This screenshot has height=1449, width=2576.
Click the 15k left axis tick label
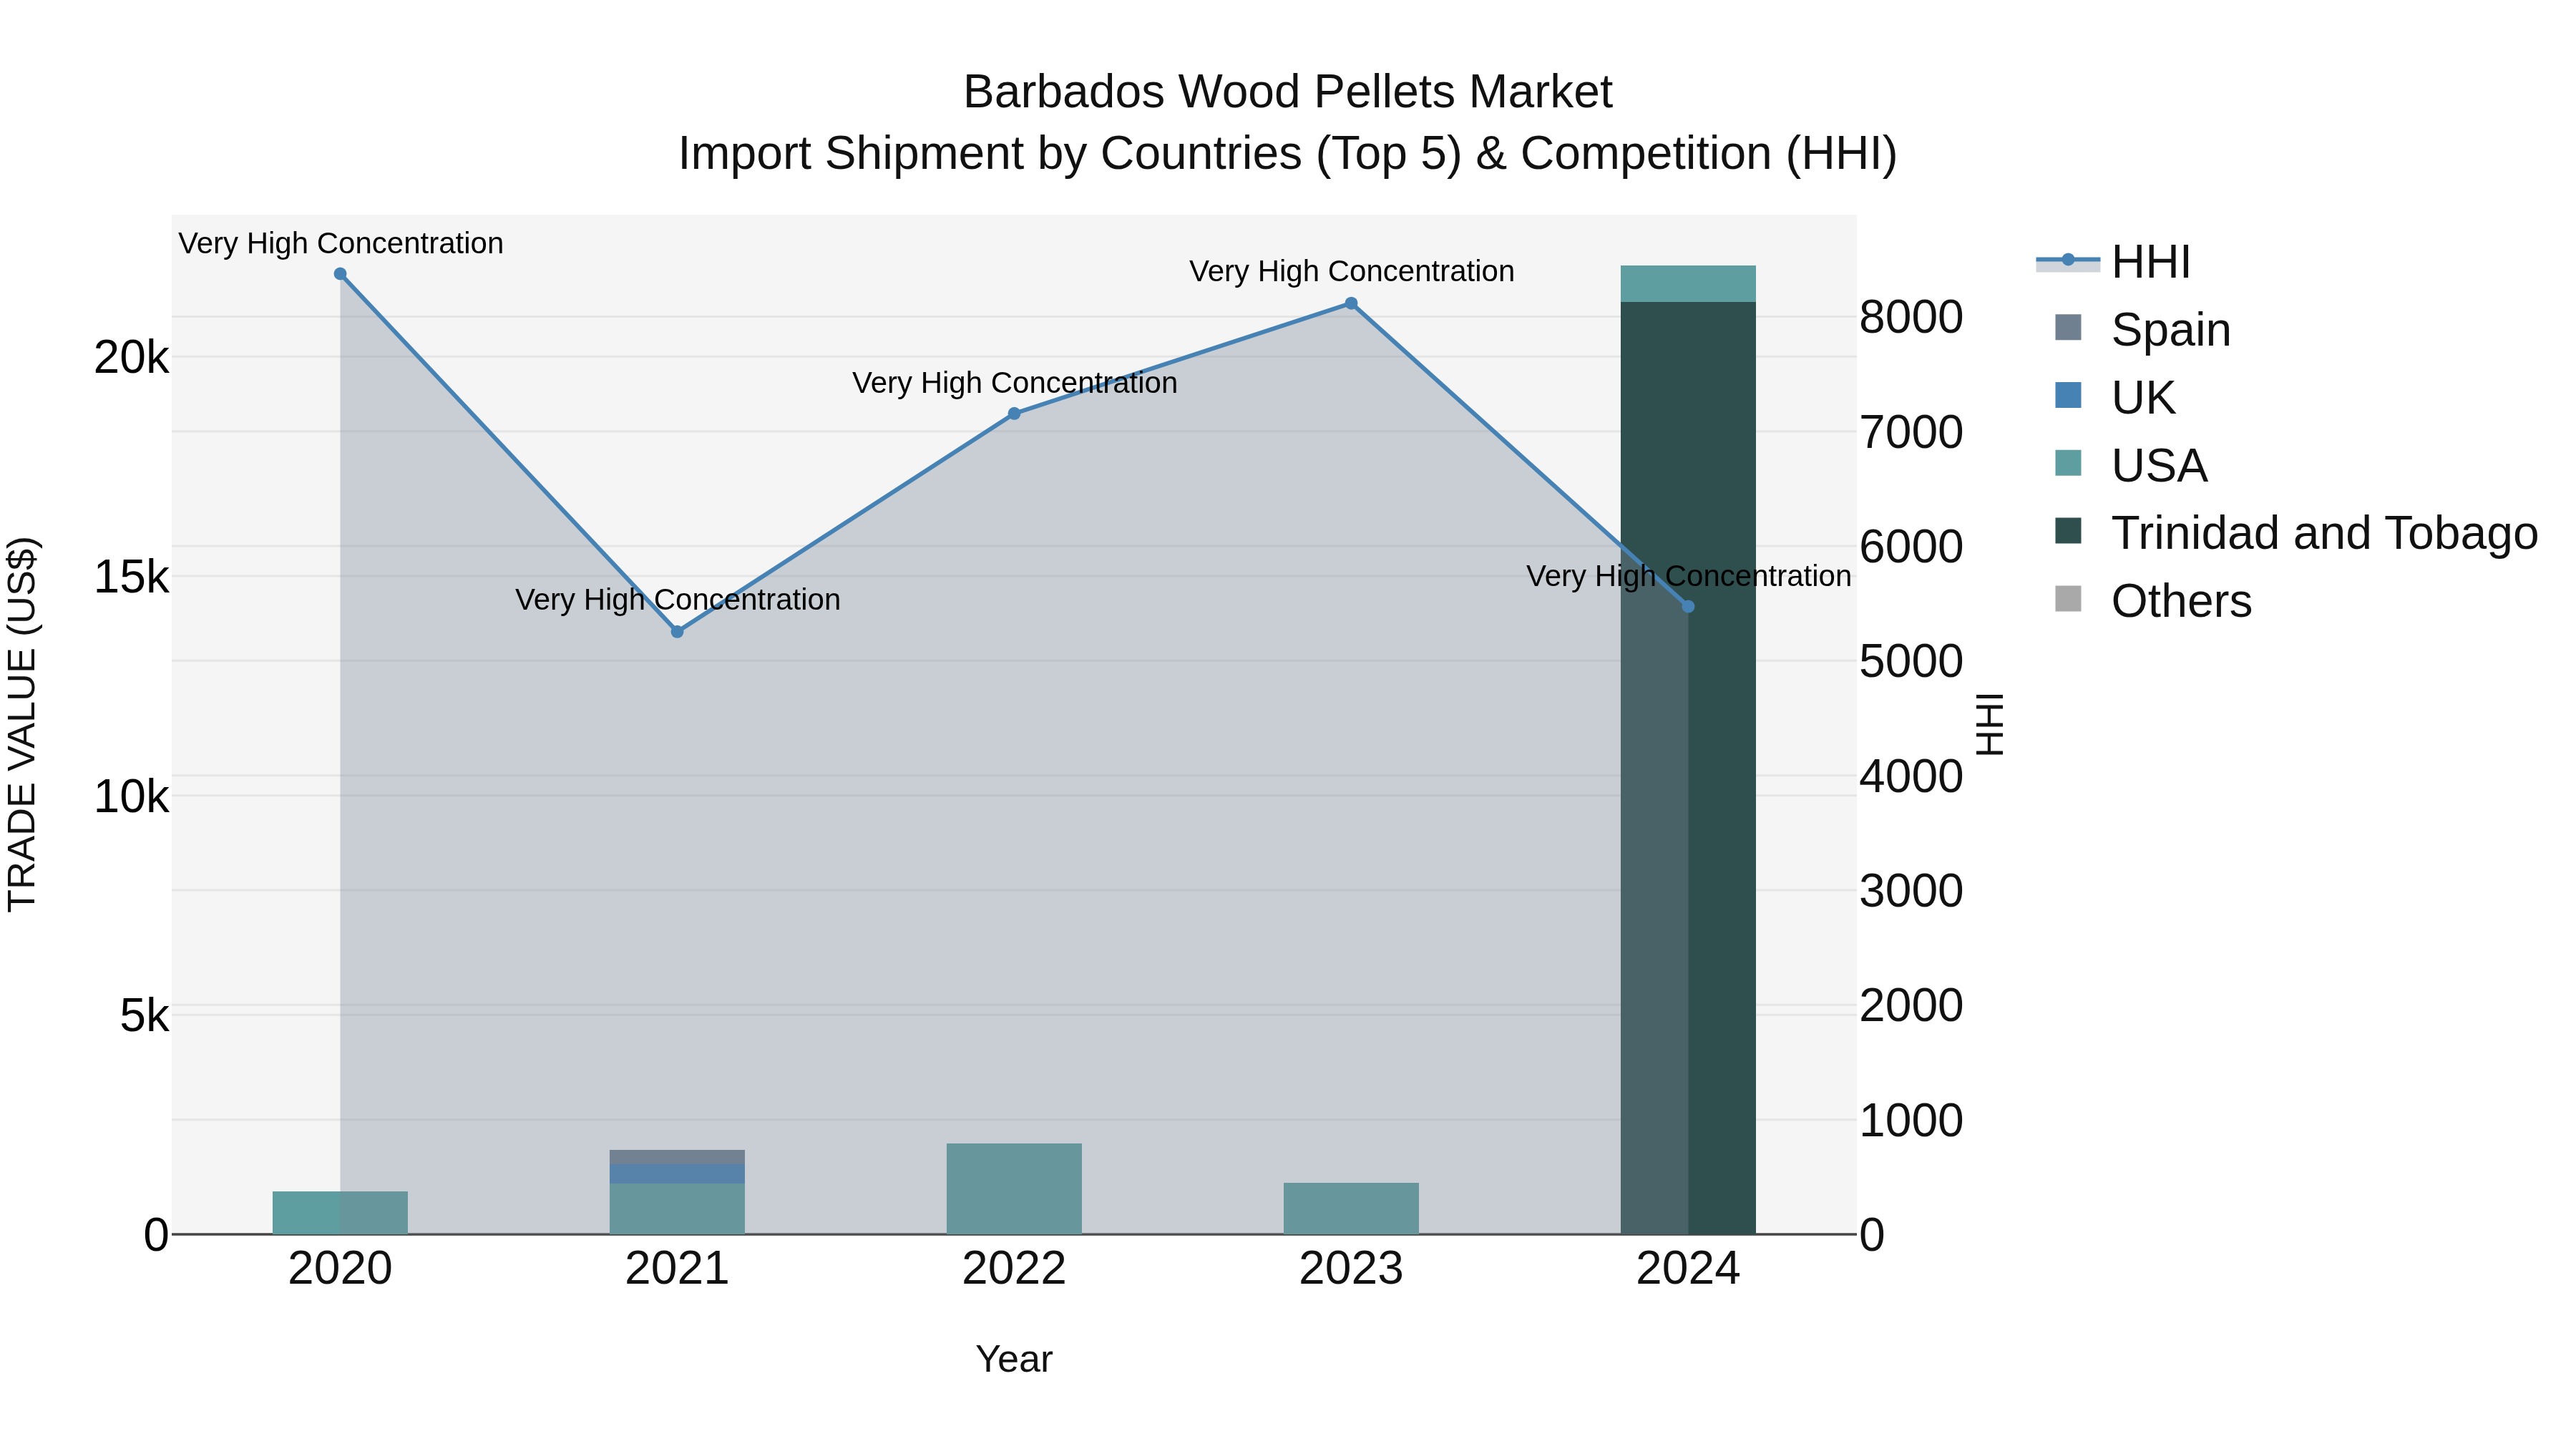pos(132,577)
